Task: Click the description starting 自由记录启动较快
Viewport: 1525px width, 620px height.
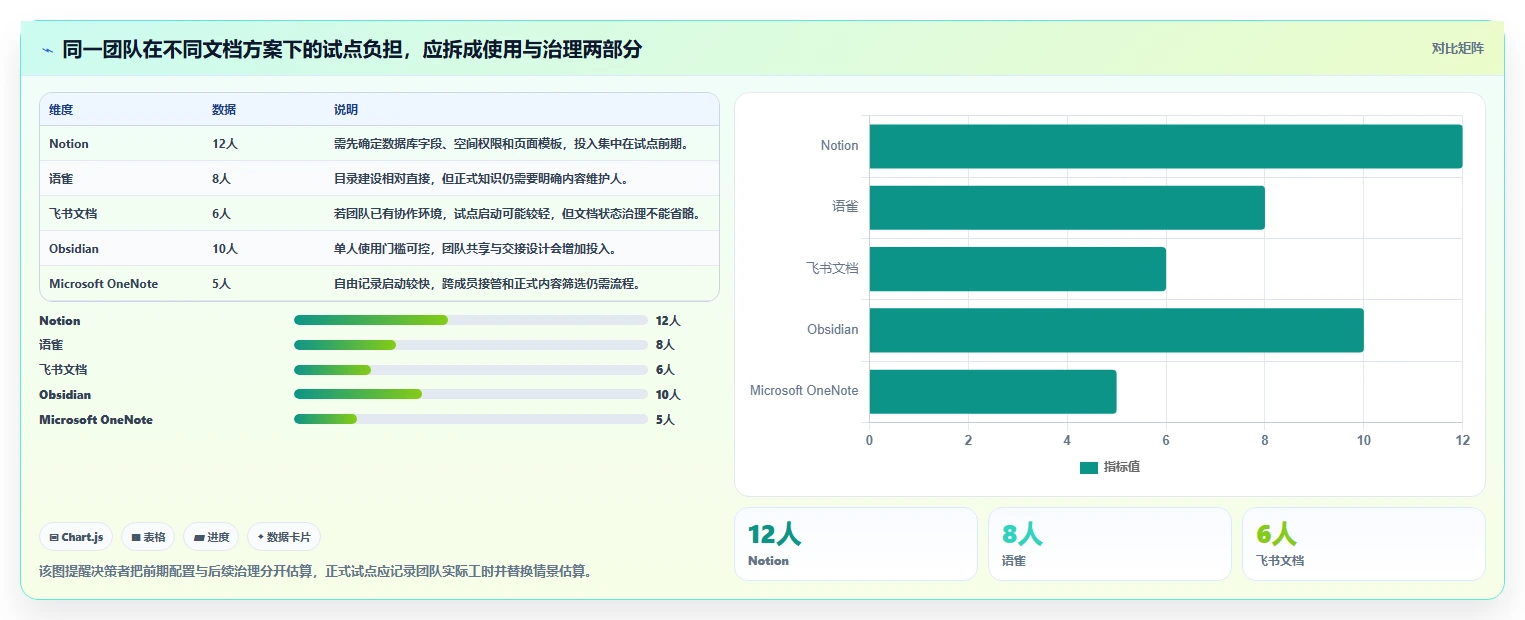Action: [x=487, y=284]
